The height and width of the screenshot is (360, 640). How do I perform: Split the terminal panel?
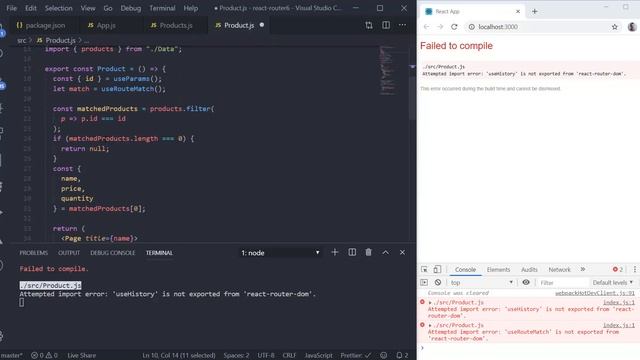pos(352,252)
